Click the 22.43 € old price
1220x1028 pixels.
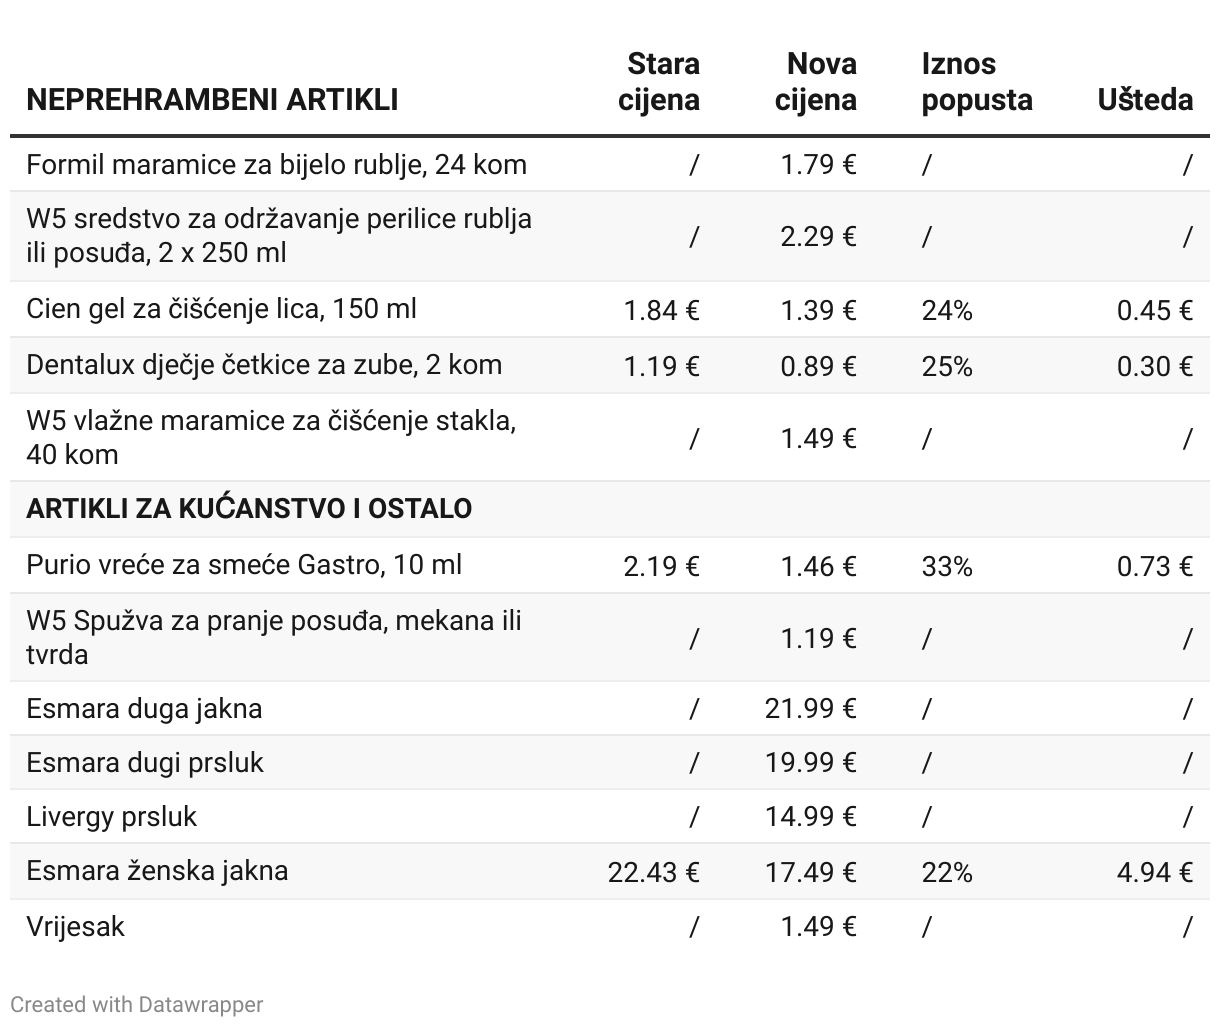coord(654,872)
